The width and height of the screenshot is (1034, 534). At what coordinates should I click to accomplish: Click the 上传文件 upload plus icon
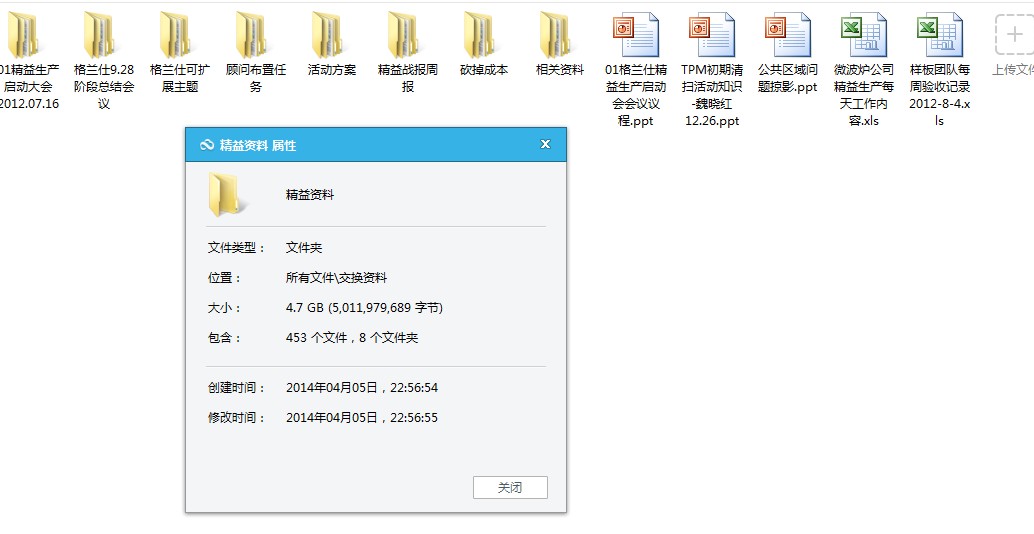[x=1014, y=35]
